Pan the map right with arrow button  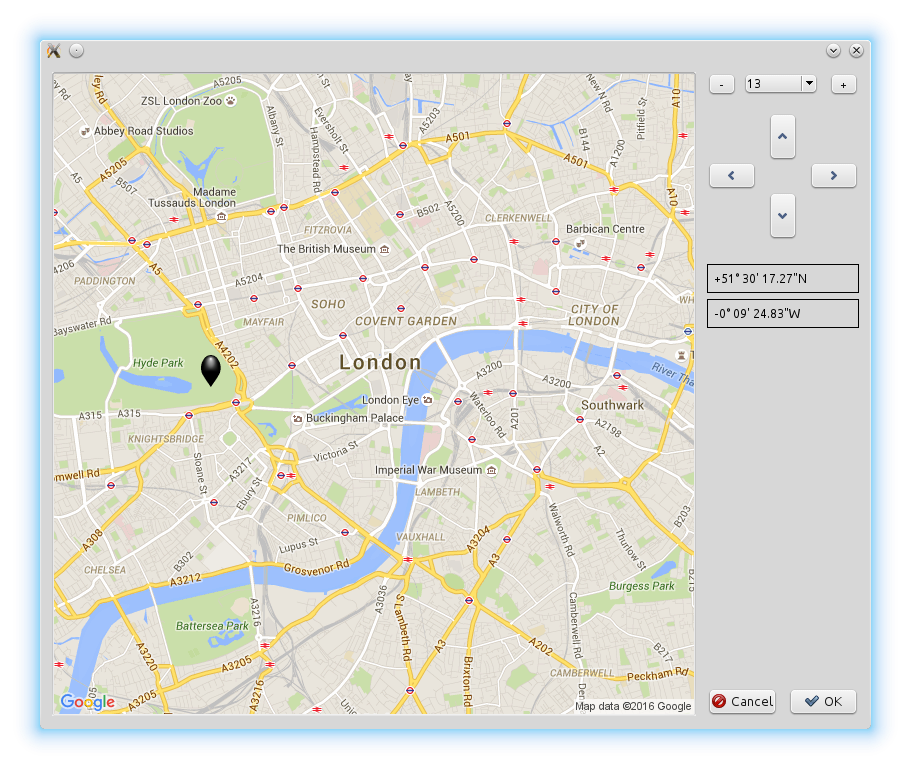point(833,176)
